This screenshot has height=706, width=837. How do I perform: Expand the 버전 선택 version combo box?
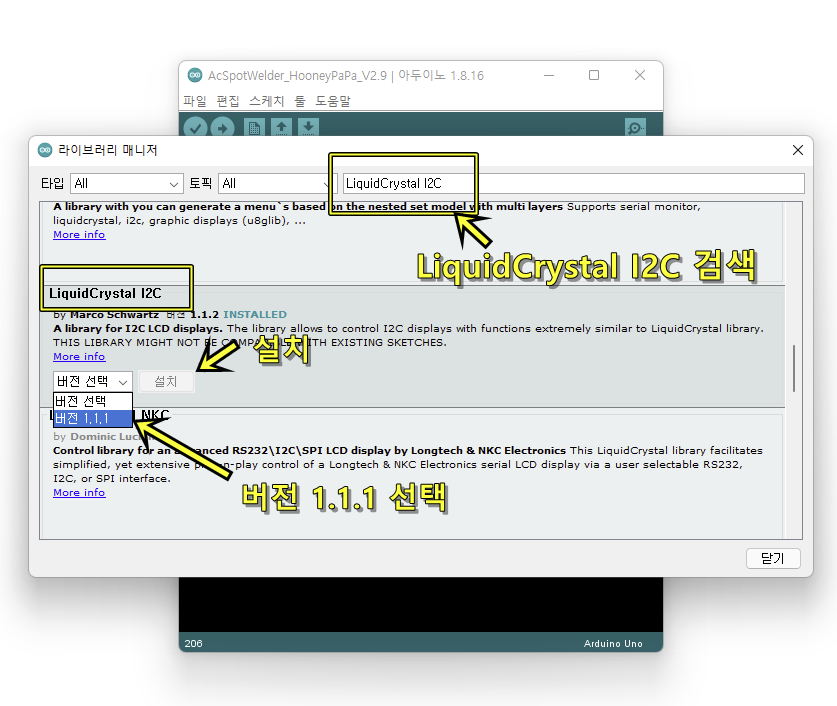coord(93,382)
